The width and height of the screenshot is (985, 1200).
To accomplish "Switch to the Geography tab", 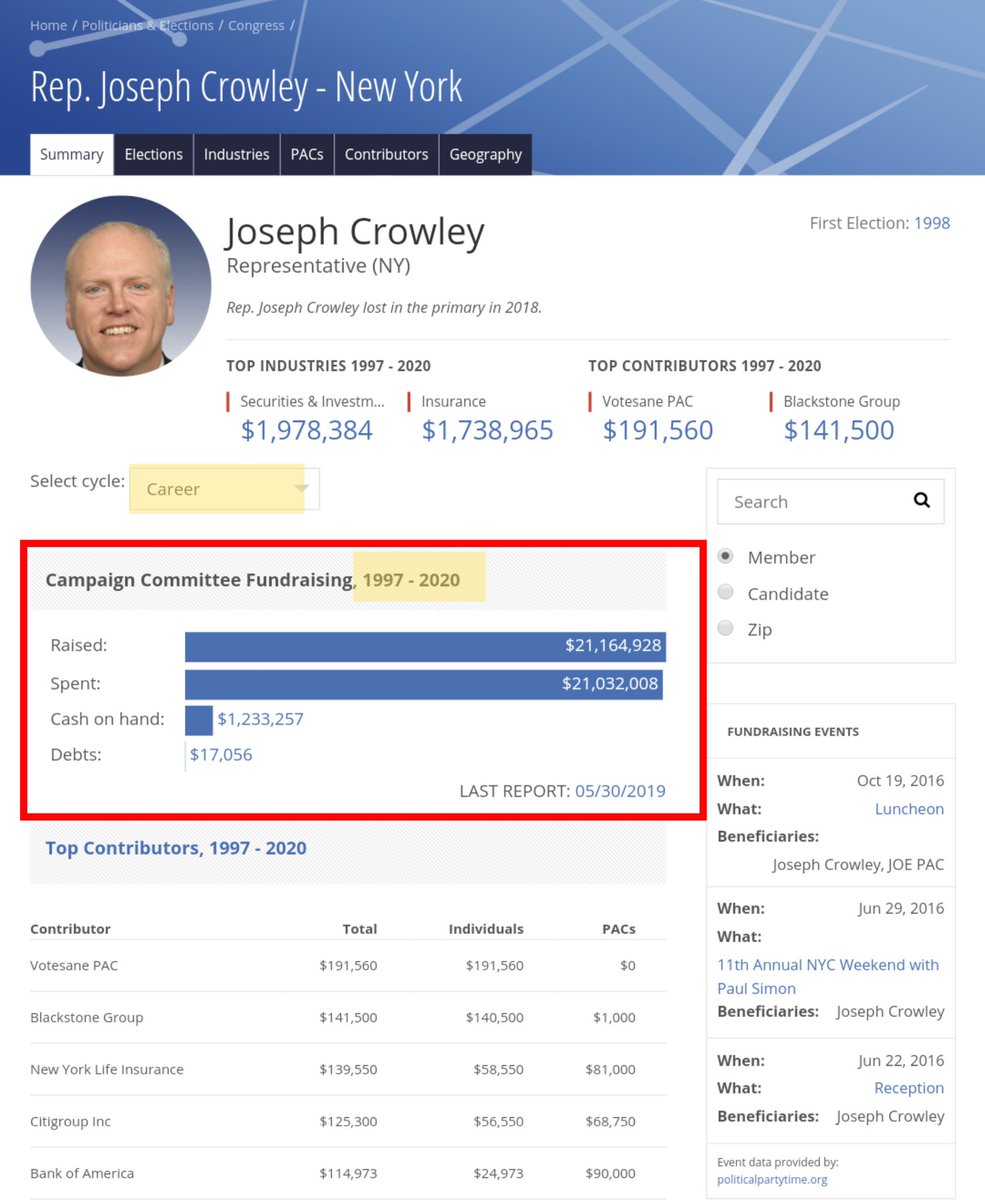I will [486, 154].
